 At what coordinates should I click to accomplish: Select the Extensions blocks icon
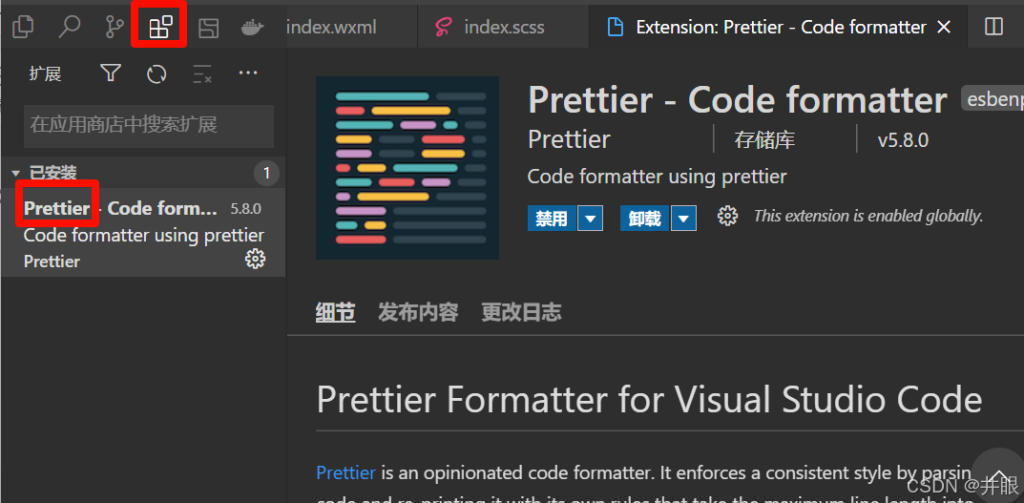(x=161, y=27)
